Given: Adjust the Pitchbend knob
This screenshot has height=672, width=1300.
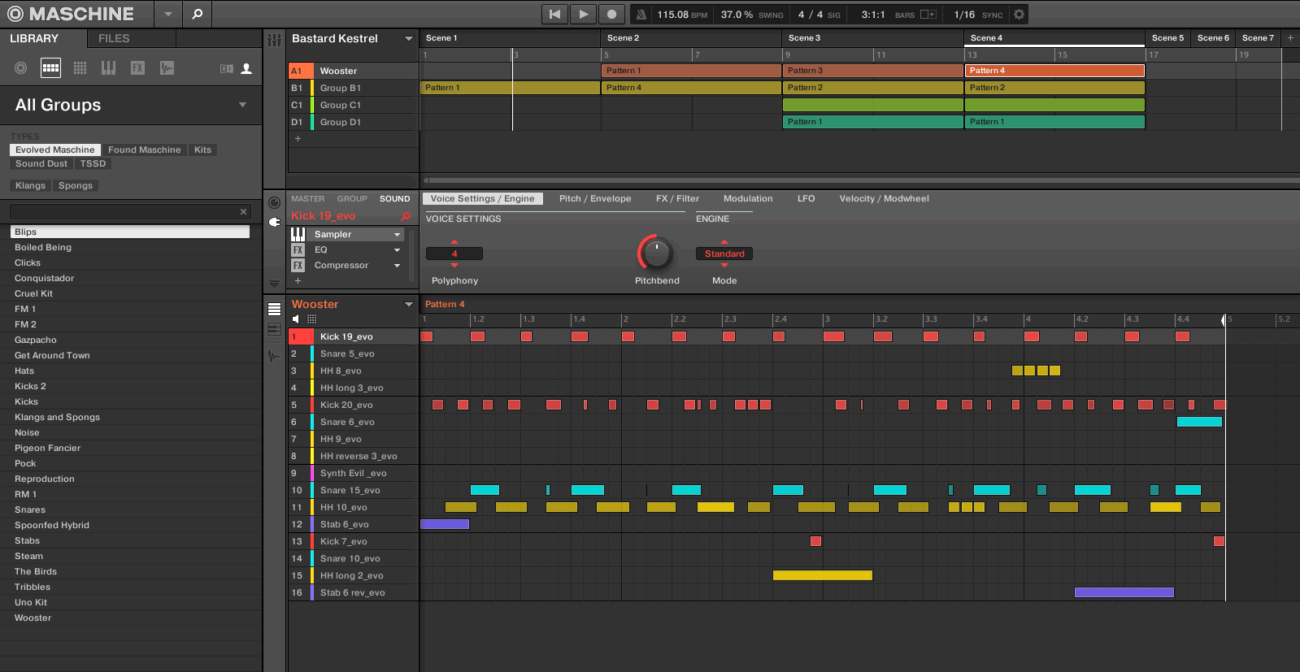Looking at the screenshot, I should 656,252.
